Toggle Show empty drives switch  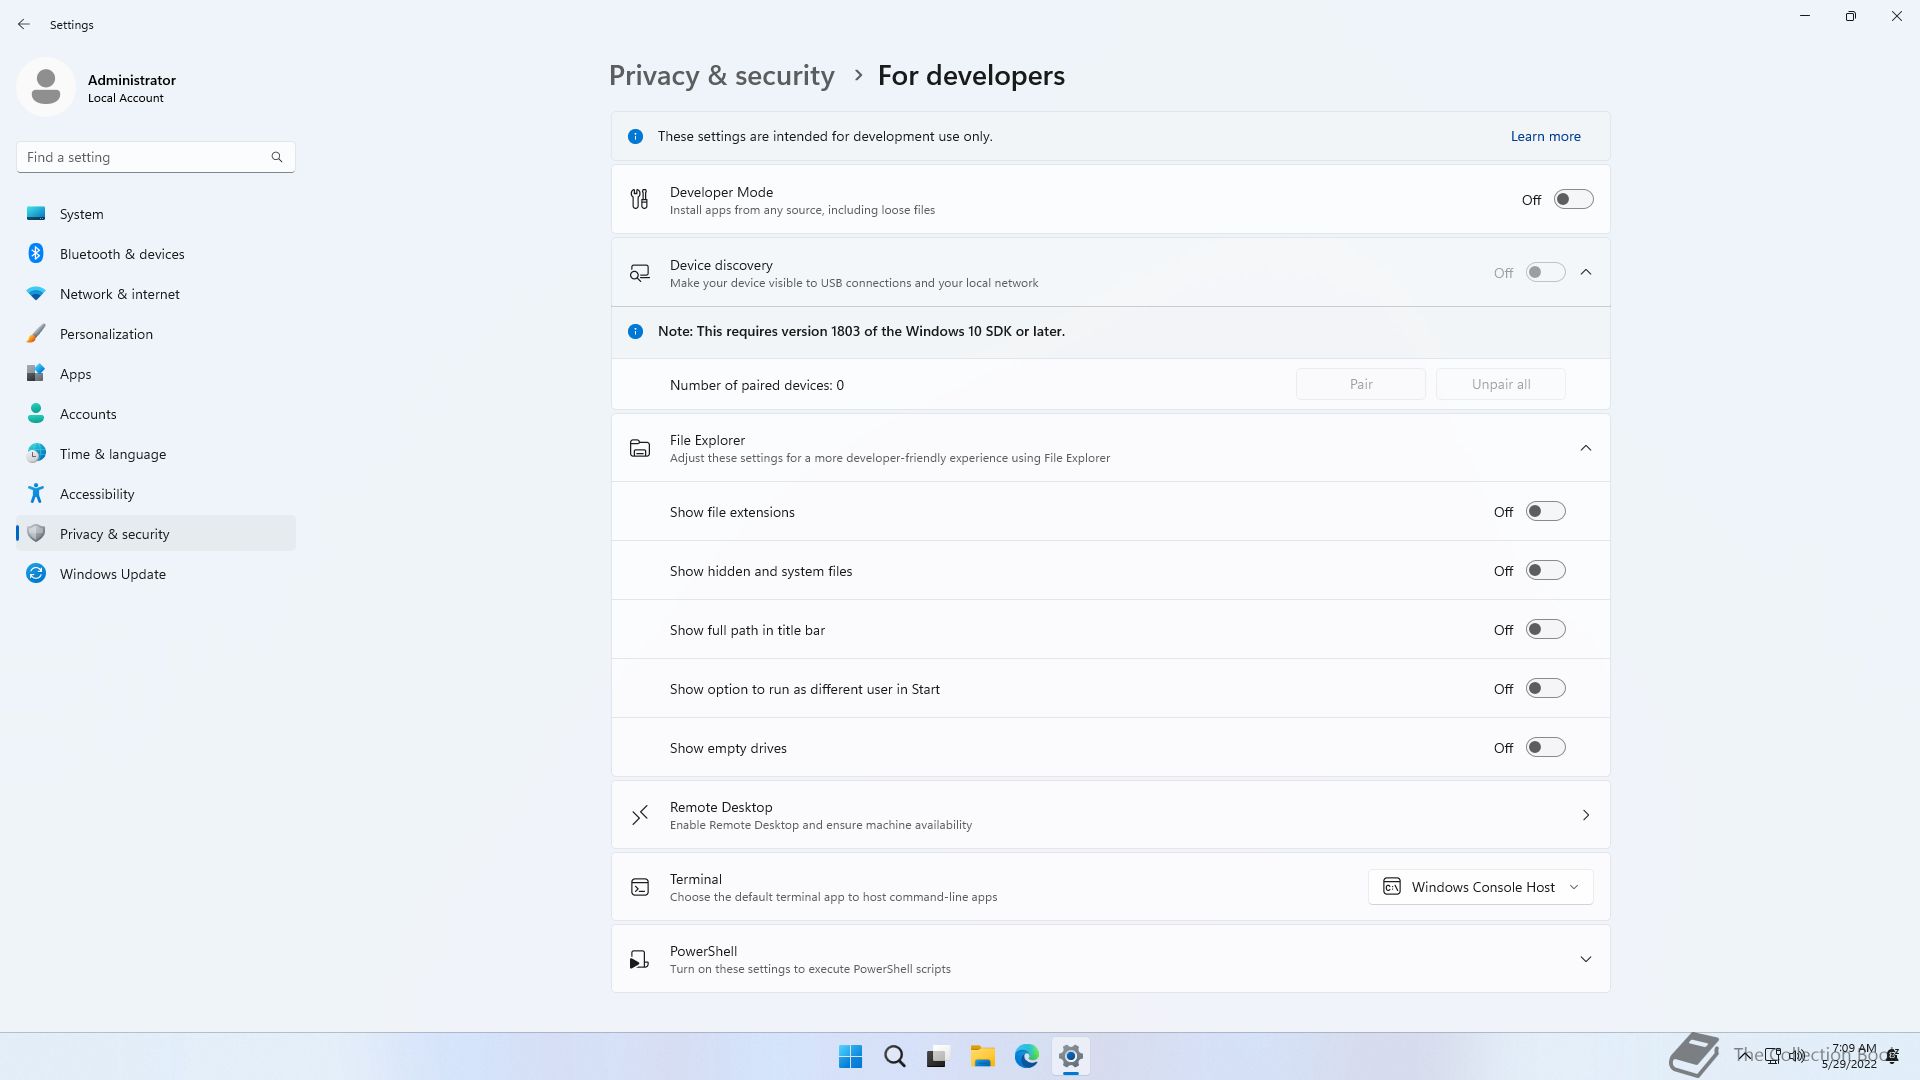click(1545, 748)
